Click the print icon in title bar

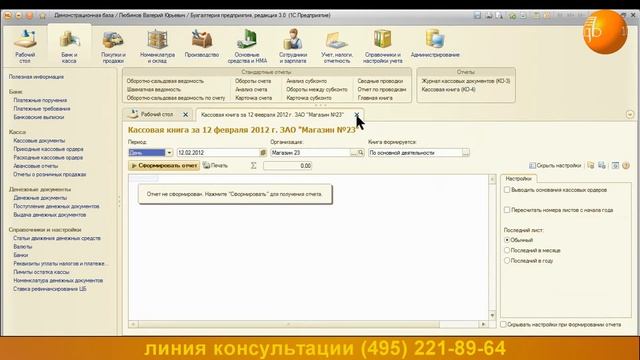pos(489,16)
